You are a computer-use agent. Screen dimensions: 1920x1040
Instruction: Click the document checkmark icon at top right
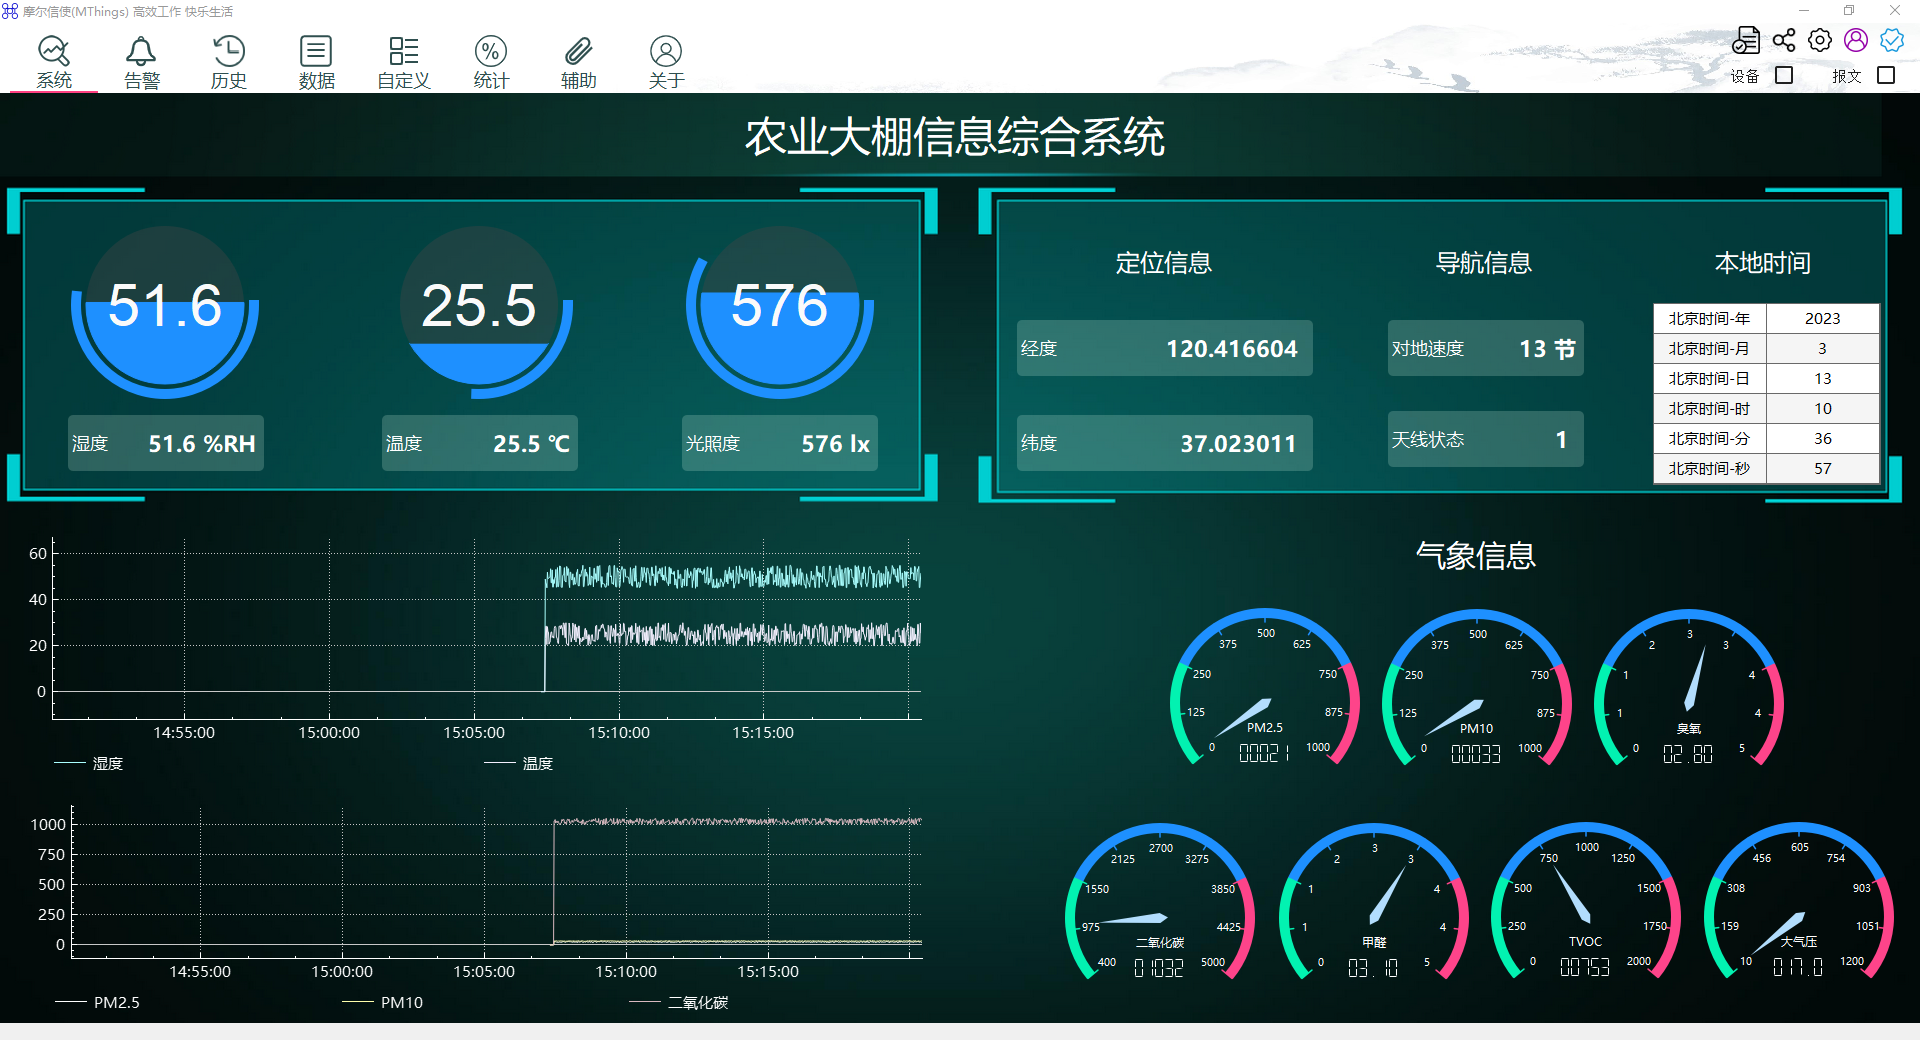[x=1746, y=40]
